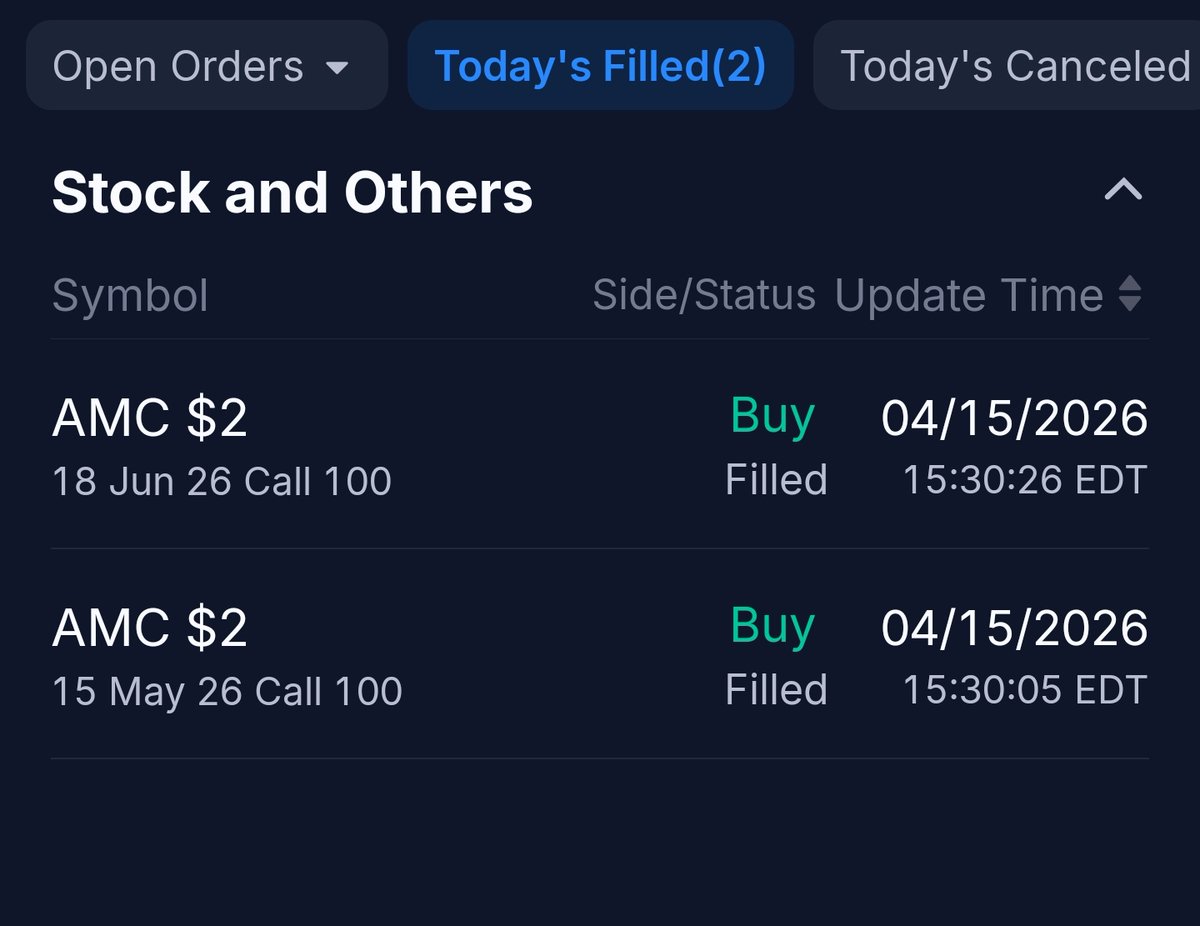Select the 18 Jun 26 Call 100 subtitle
Image resolution: width=1200 pixels, height=926 pixels.
pyautogui.click(x=221, y=482)
